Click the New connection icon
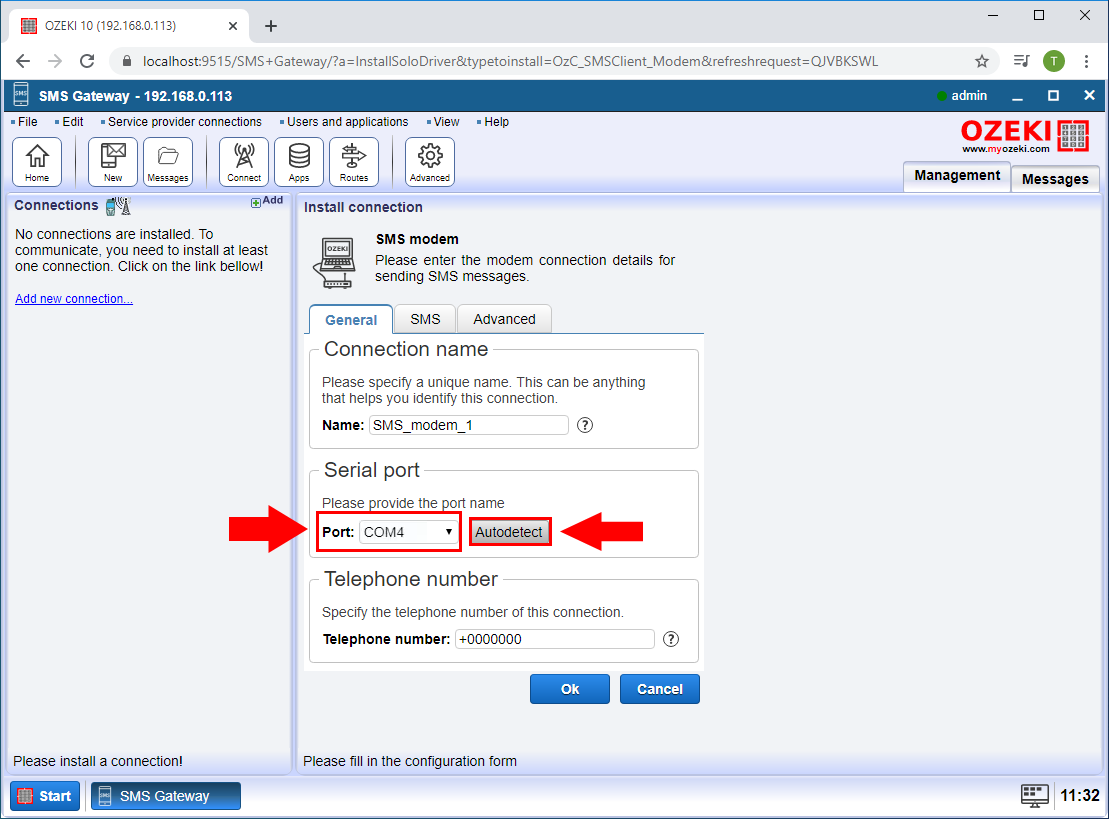Image resolution: width=1109 pixels, height=819 pixels. tap(112, 161)
